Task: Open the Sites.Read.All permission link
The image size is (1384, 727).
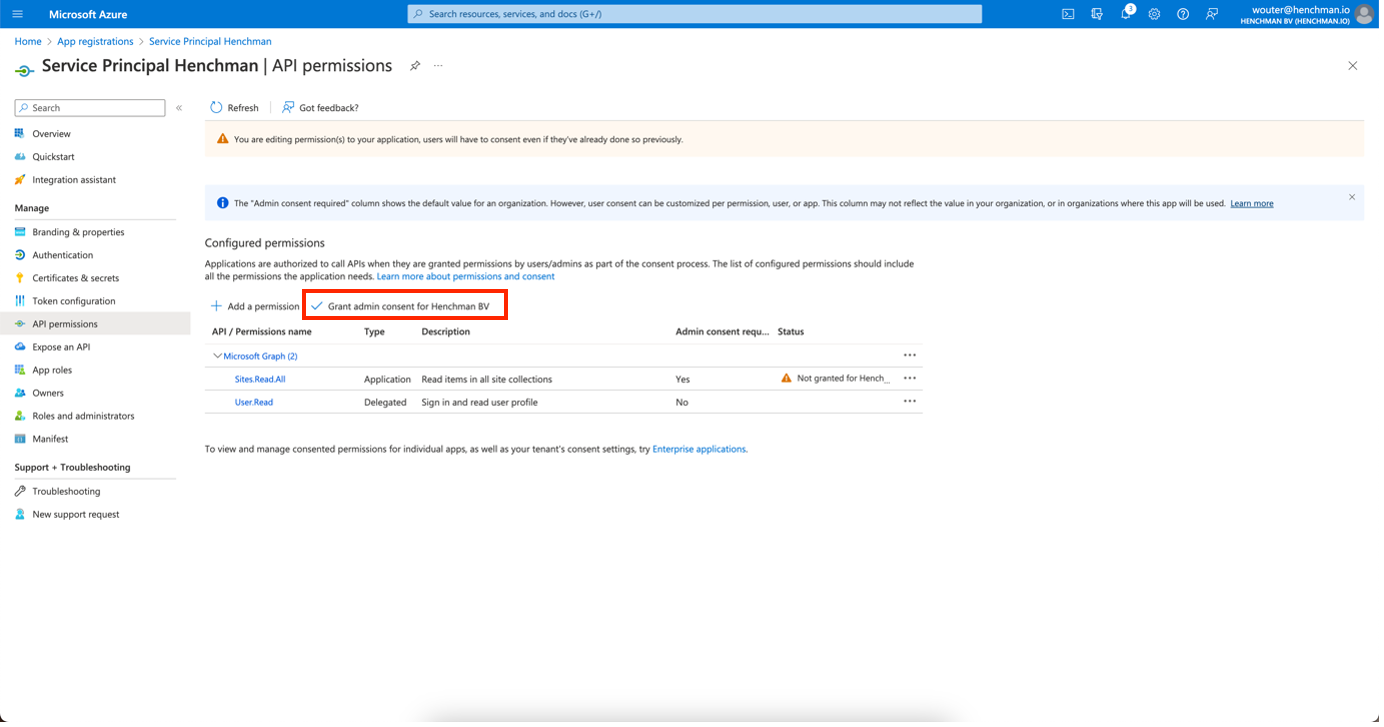Action: [260, 379]
